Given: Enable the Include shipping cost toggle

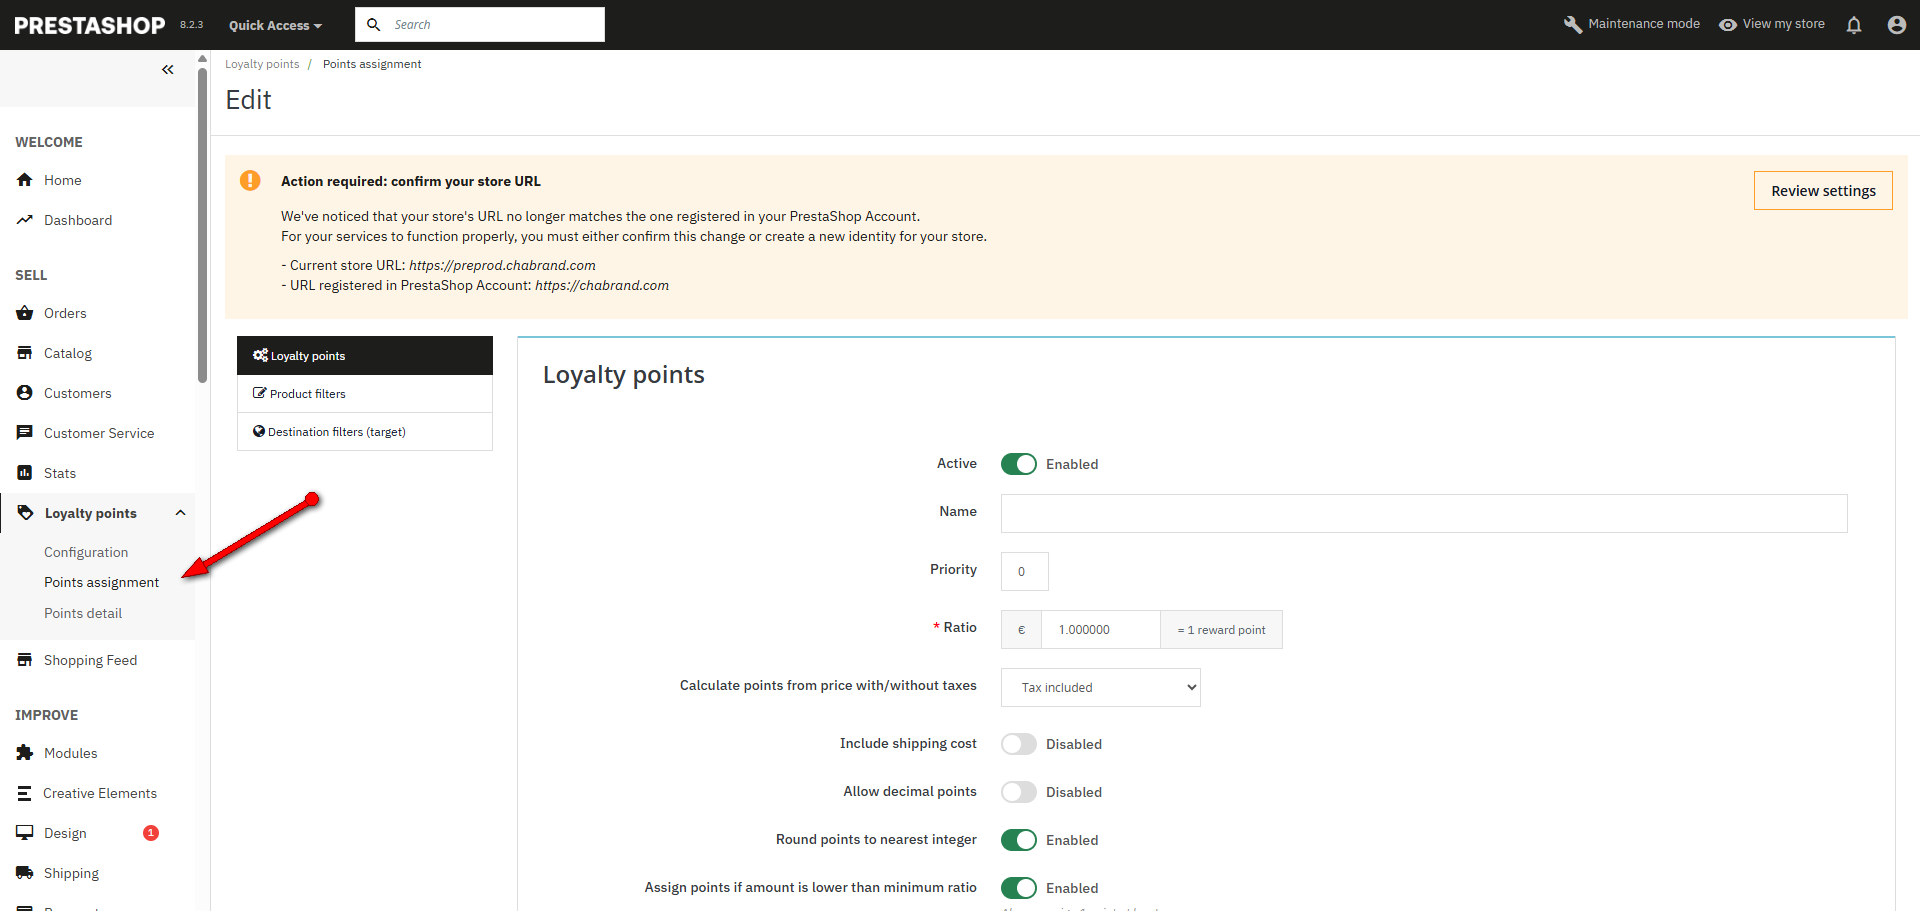Looking at the screenshot, I should (x=1018, y=744).
